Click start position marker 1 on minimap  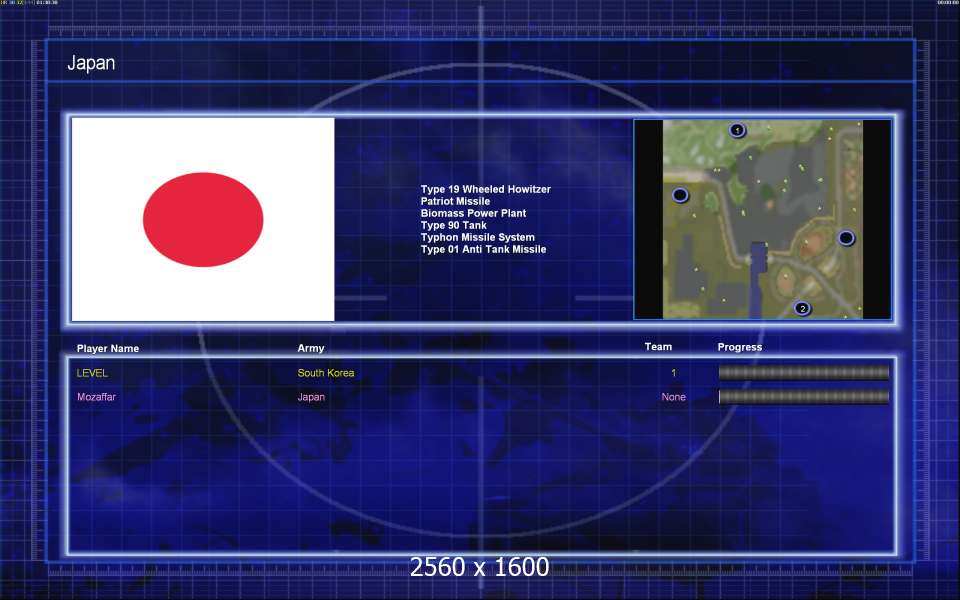pos(737,130)
